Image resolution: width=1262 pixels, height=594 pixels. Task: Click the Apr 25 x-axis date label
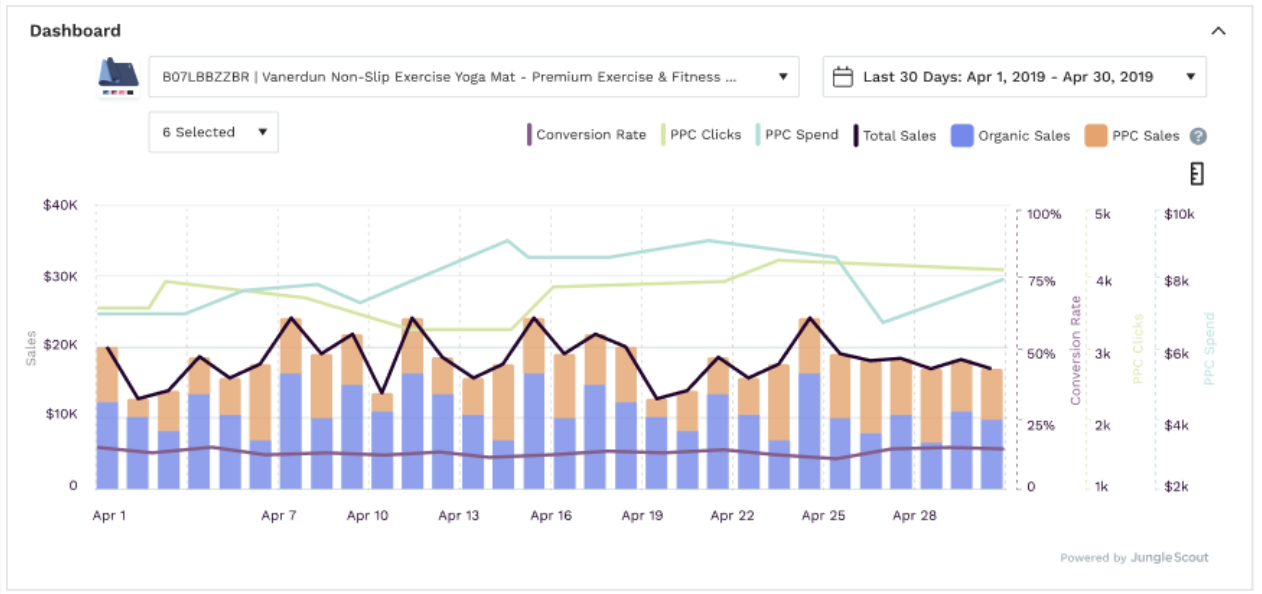823,516
